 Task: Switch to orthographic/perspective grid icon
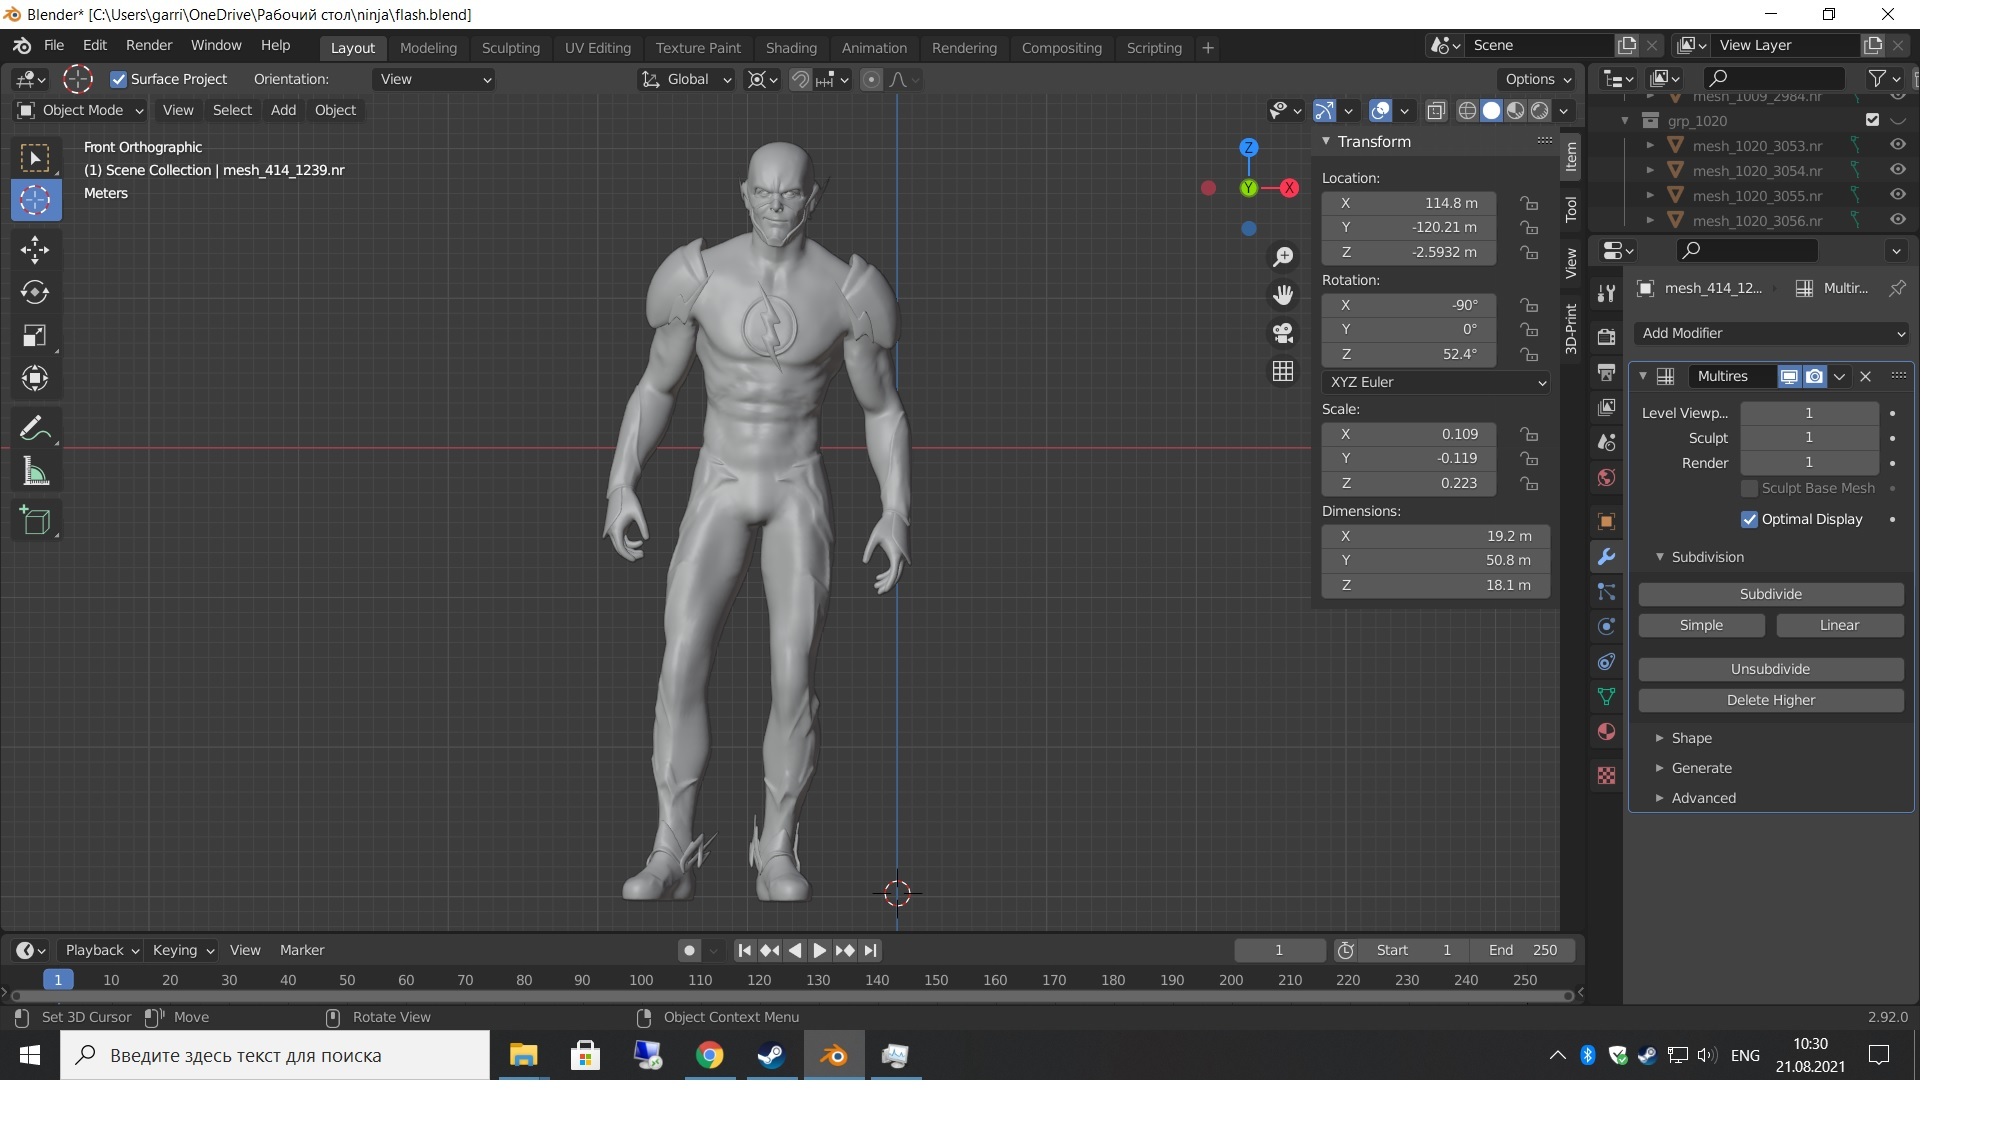click(1283, 371)
